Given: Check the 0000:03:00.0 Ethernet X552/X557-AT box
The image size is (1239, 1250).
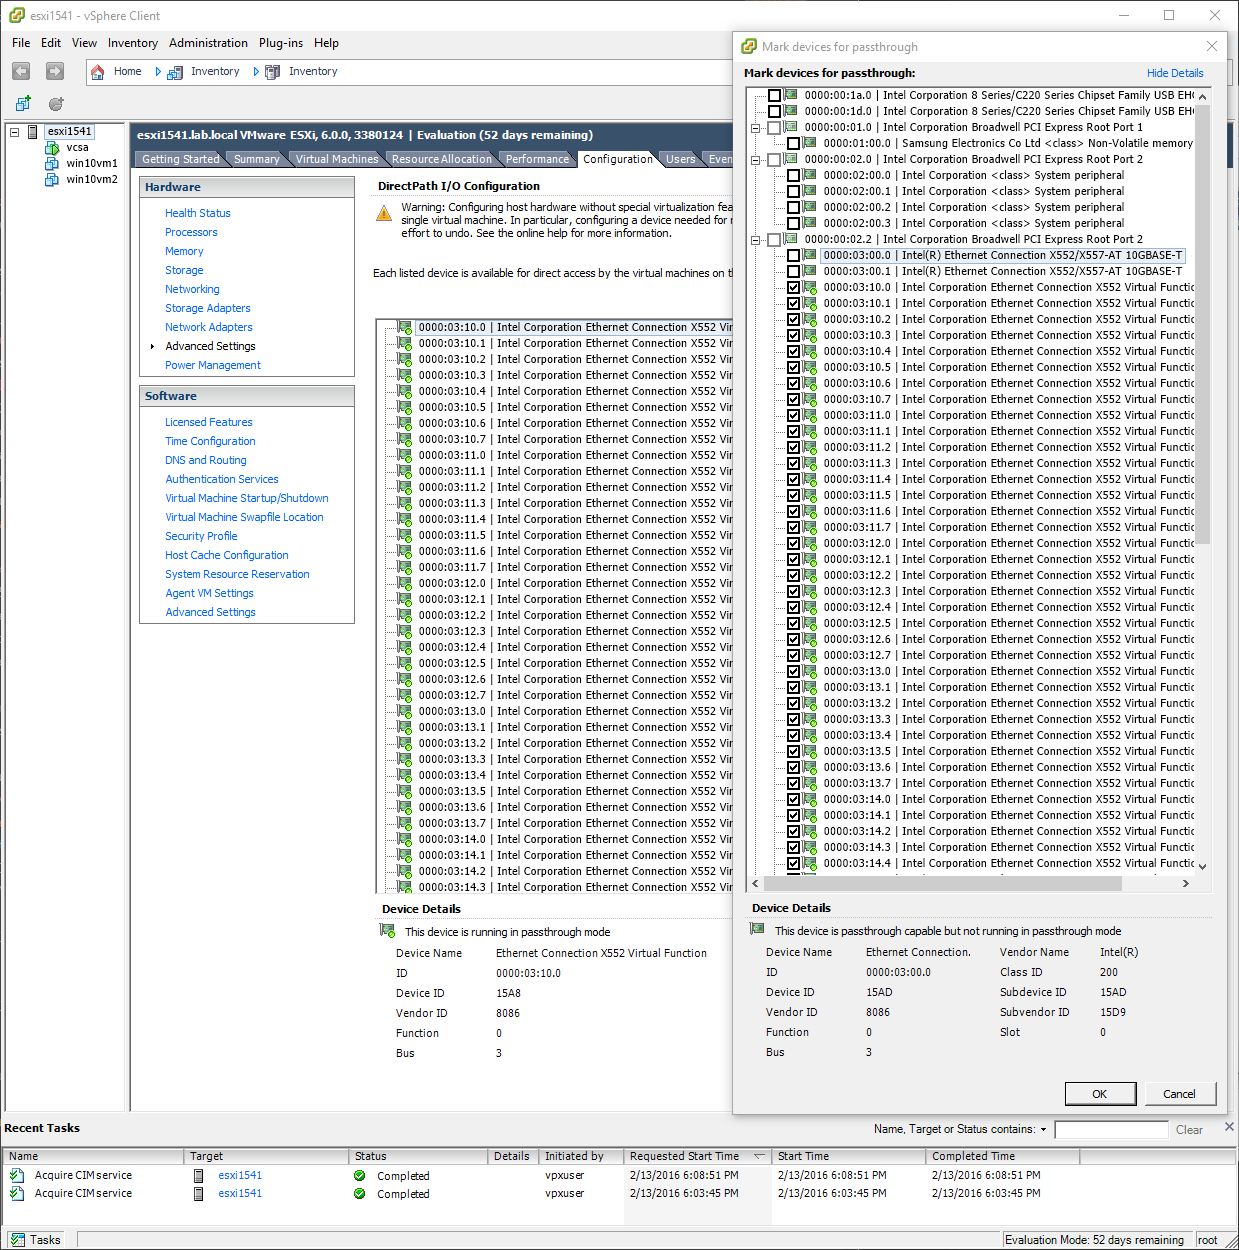Looking at the screenshot, I should click(793, 255).
